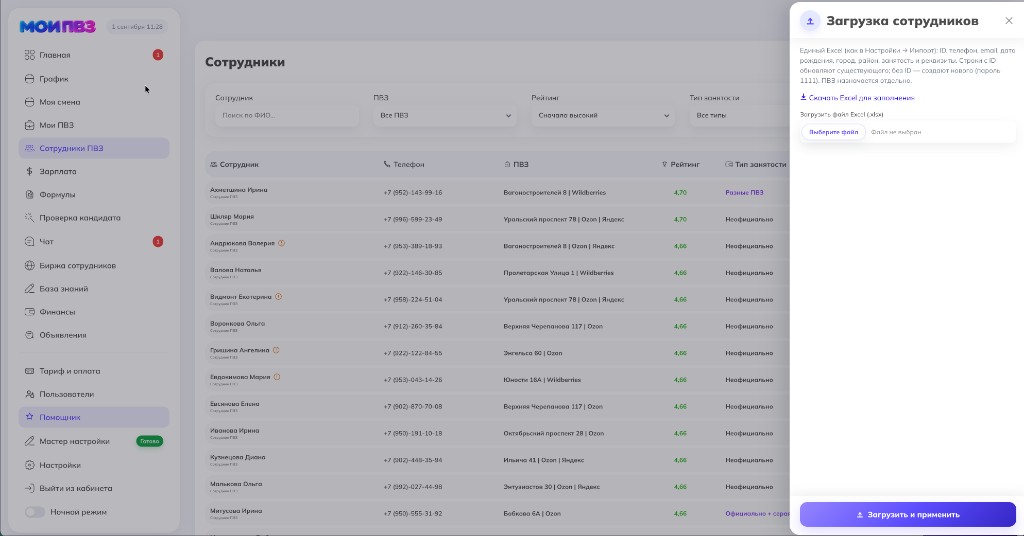Click the График calendar icon in sidebar
Image resolution: width=1024 pixels, height=536 pixels.
(x=29, y=79)
